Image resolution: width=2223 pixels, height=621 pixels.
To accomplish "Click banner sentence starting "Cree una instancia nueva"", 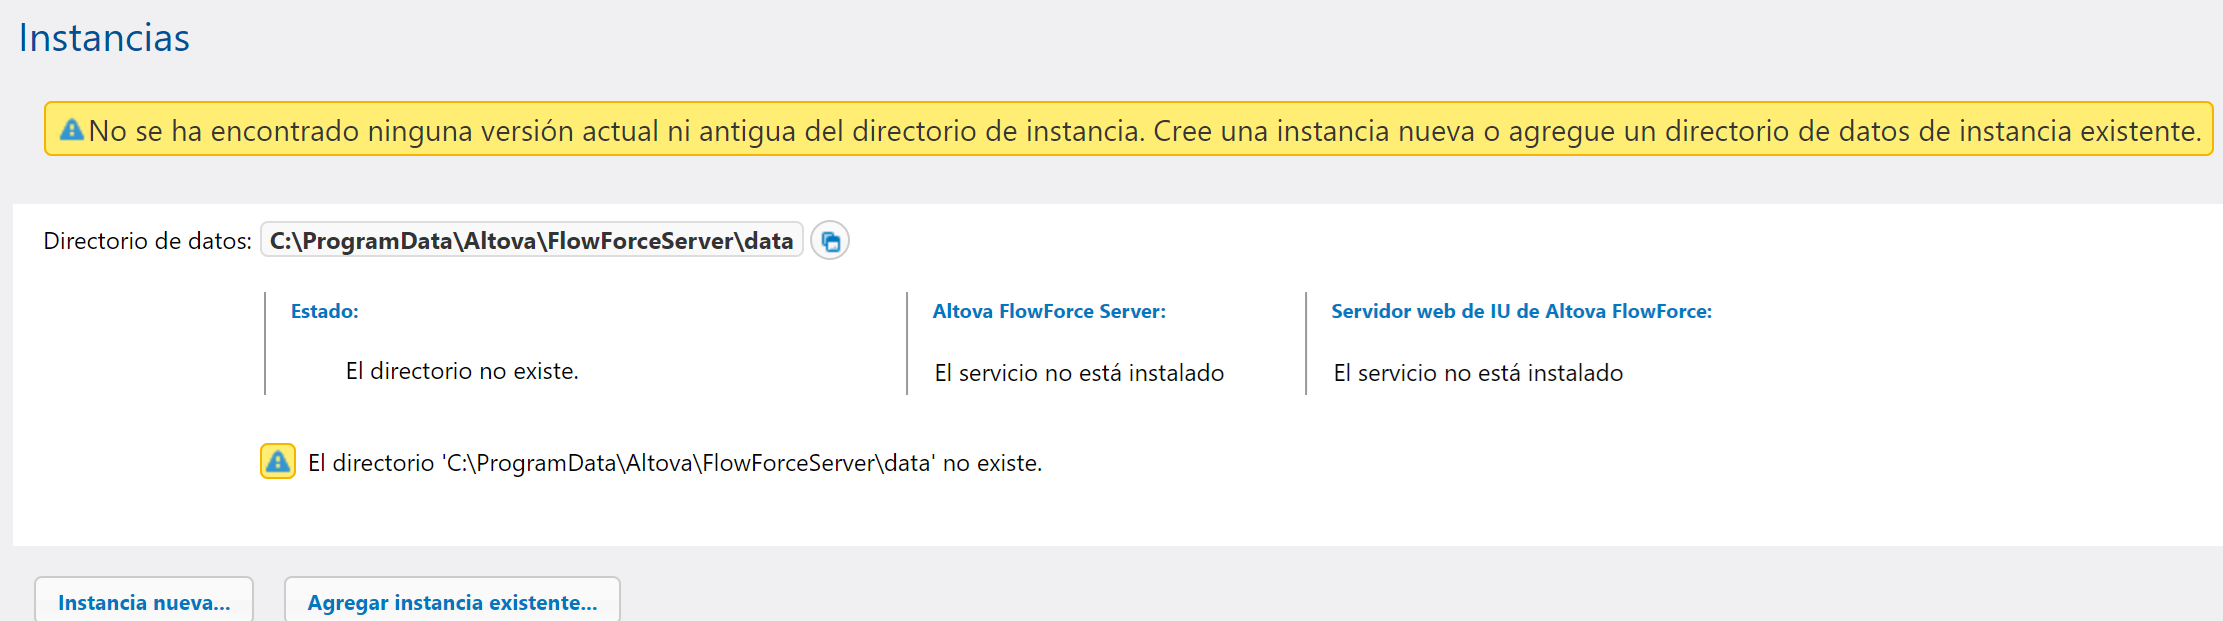I will pyautogui.click(x=1676, y=131).
